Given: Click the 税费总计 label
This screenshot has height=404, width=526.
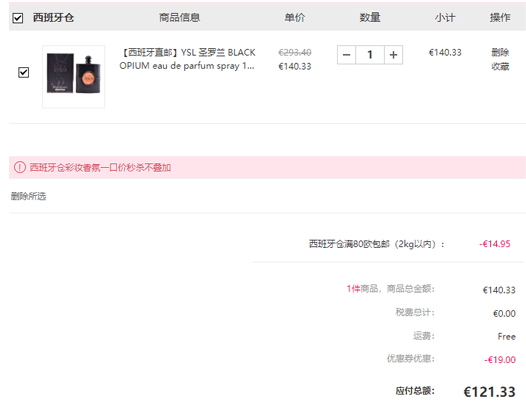Looking at the screenshot, I should tap(415, 312).
